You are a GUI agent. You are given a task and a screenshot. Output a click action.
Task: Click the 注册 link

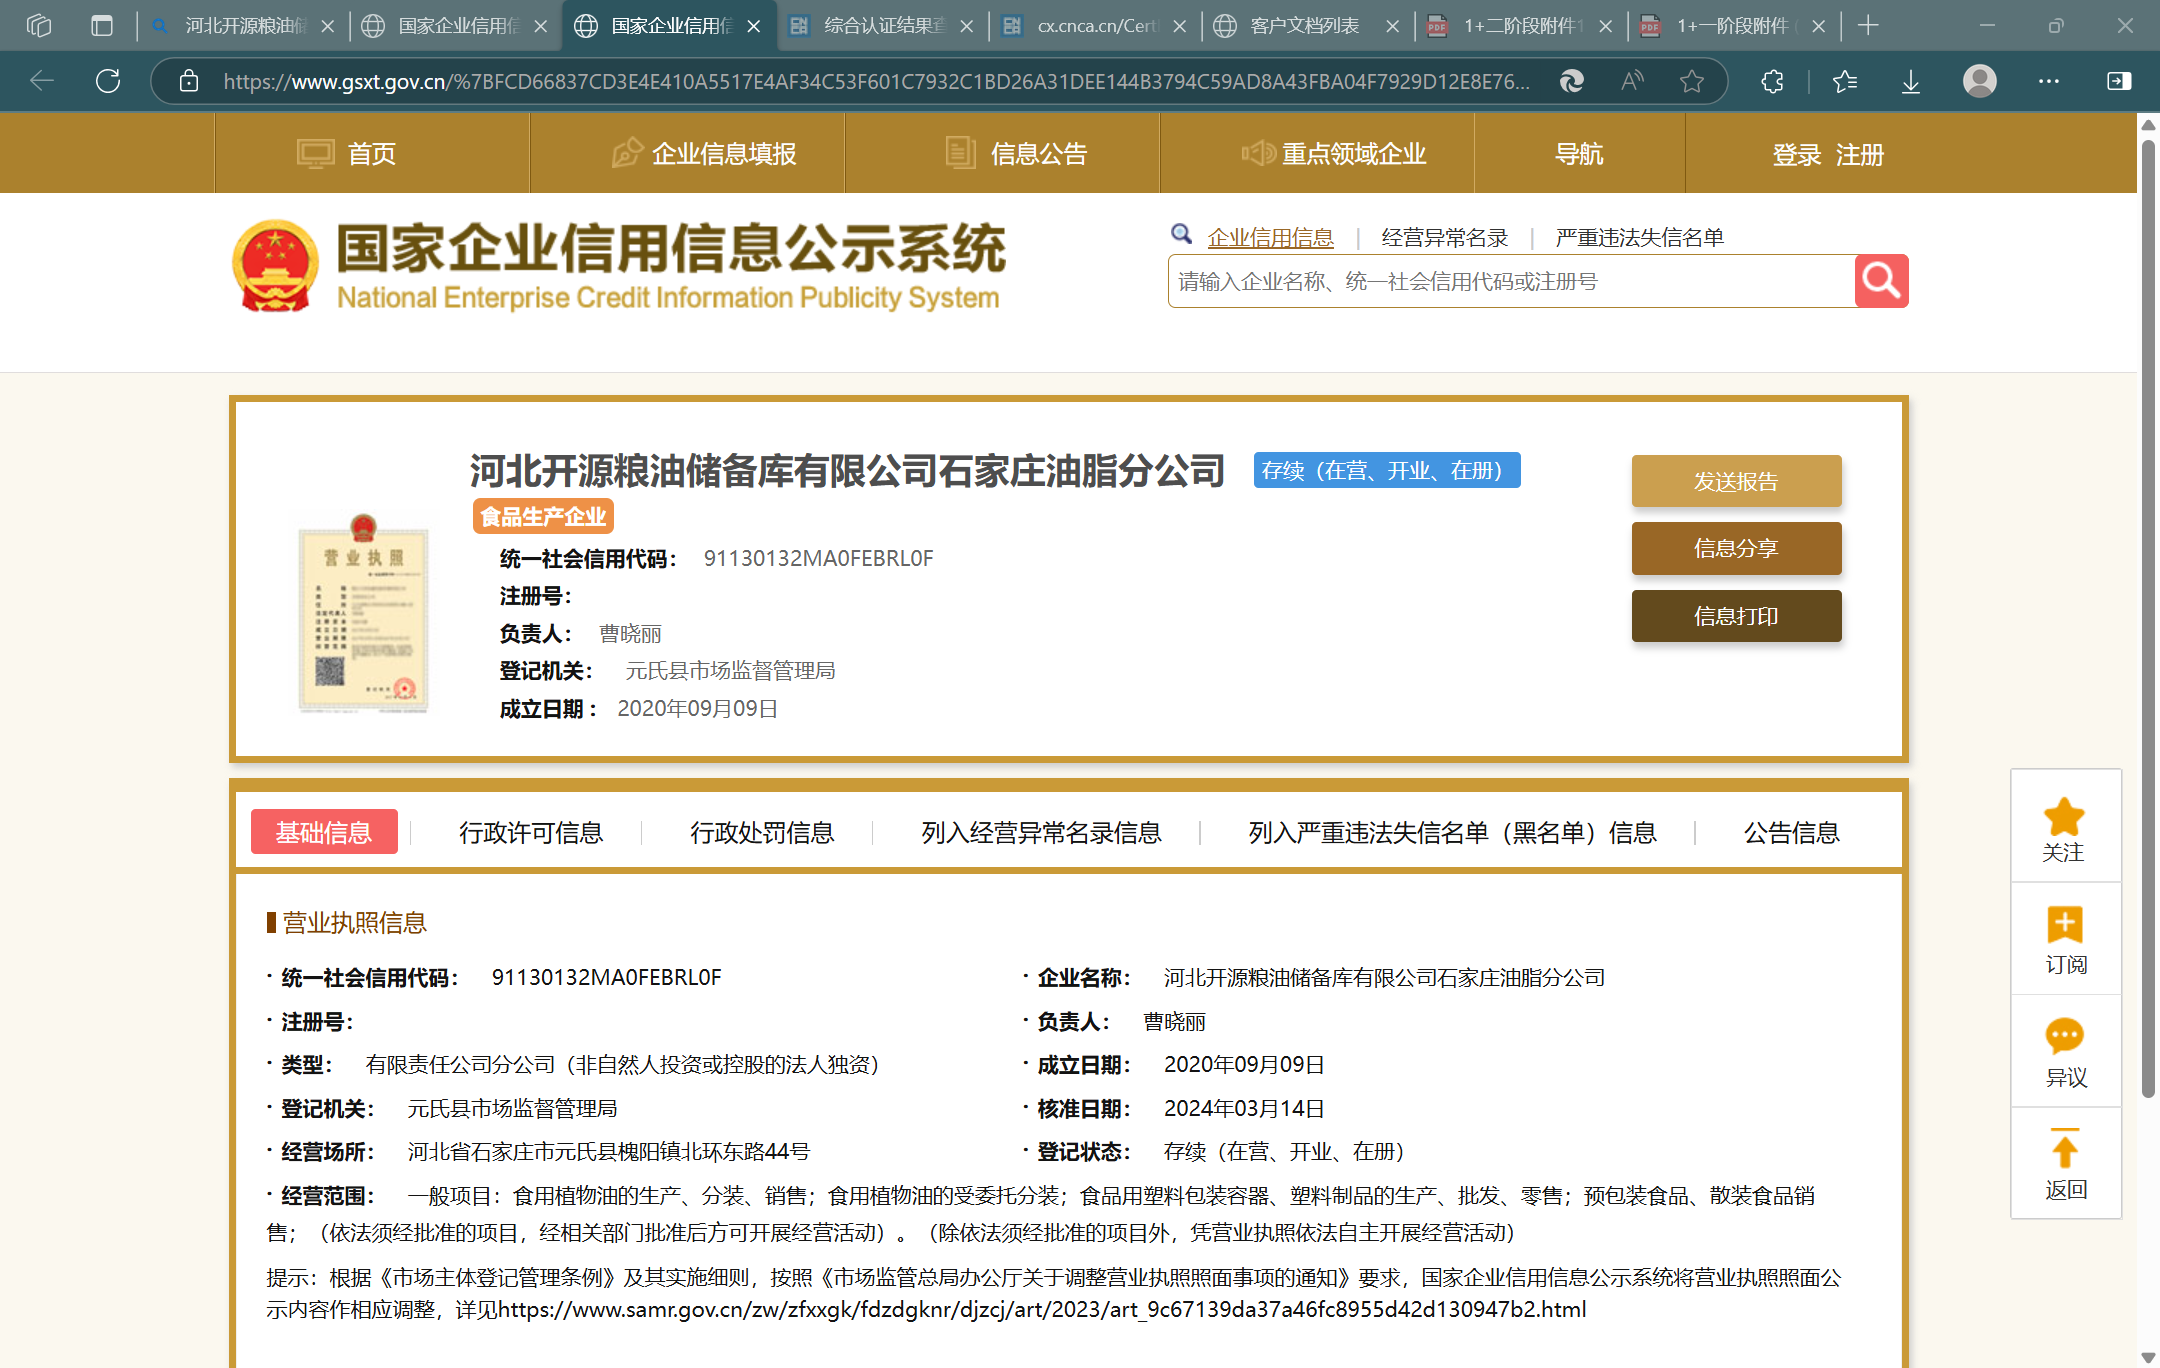click(1860, 155)
